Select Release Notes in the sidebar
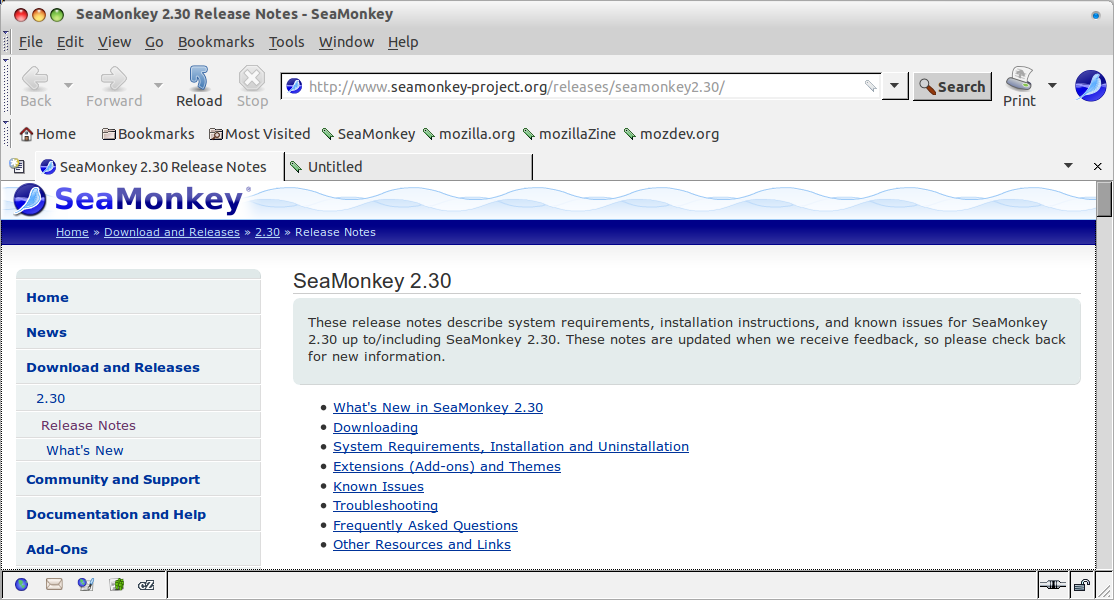Screen dimensions: 1114x600 tap(139, 425)
